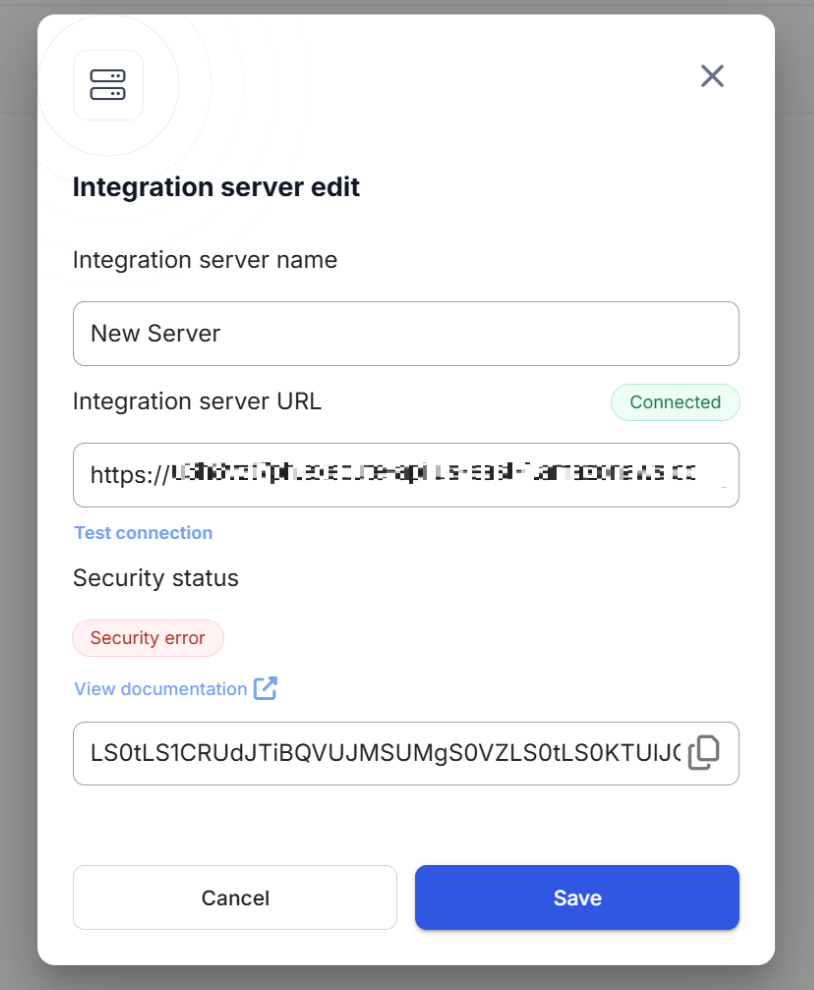Focus the Integration server name field
The width and height of the screenshot is (814, 990).
pos(405,333)
